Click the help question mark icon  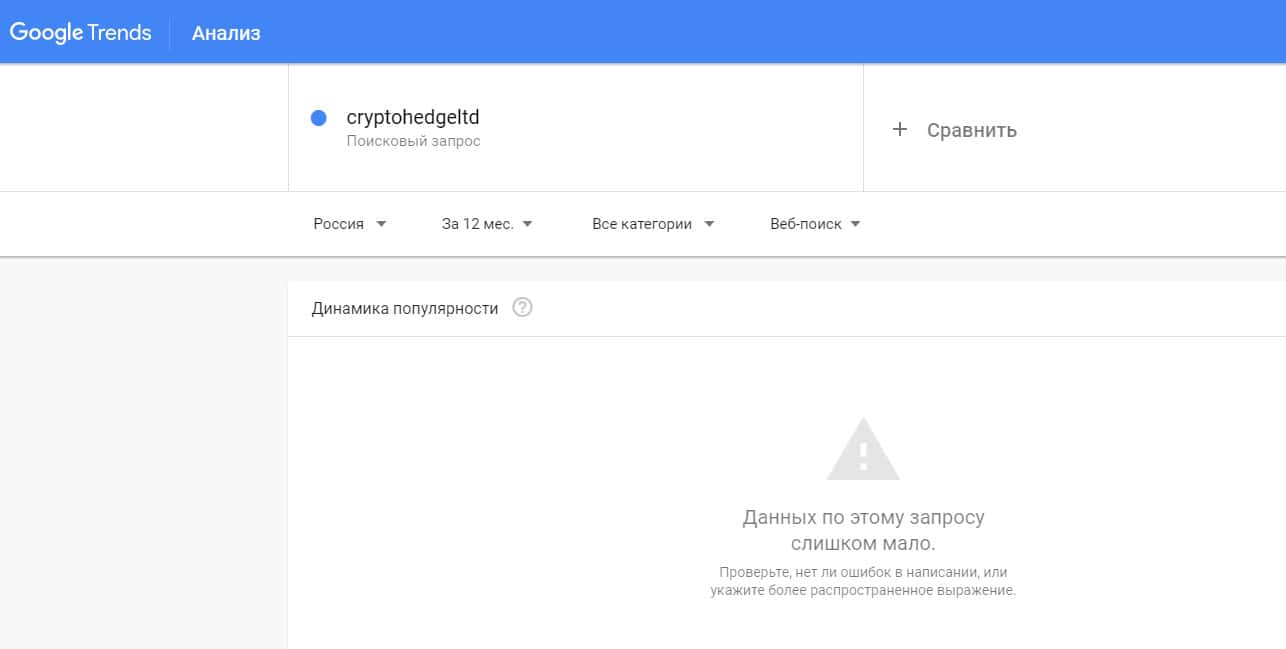(x=522, y=308)
